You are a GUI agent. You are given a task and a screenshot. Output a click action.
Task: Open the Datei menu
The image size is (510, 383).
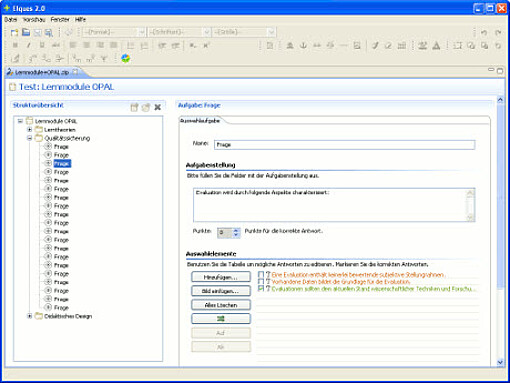11,20
